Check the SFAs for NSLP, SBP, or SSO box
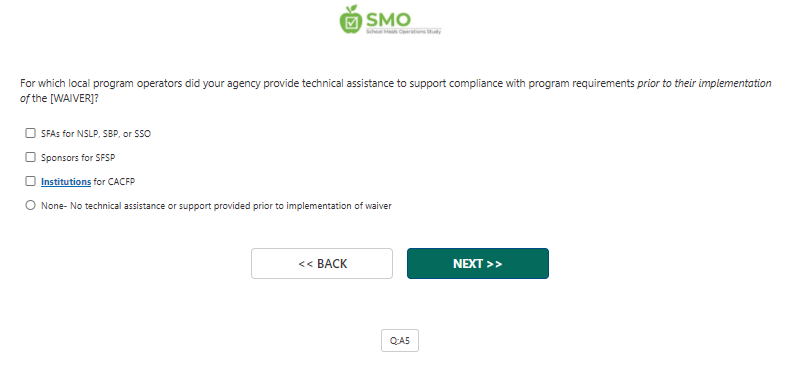 coord(31,133)
